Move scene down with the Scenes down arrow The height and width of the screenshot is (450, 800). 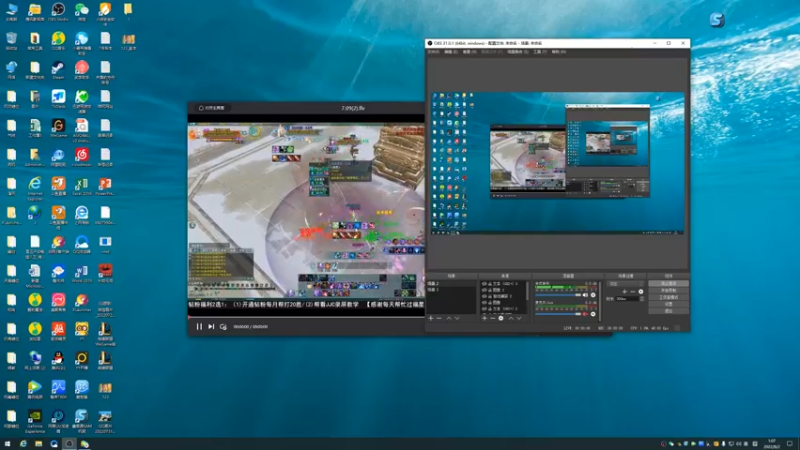(457, 318)
